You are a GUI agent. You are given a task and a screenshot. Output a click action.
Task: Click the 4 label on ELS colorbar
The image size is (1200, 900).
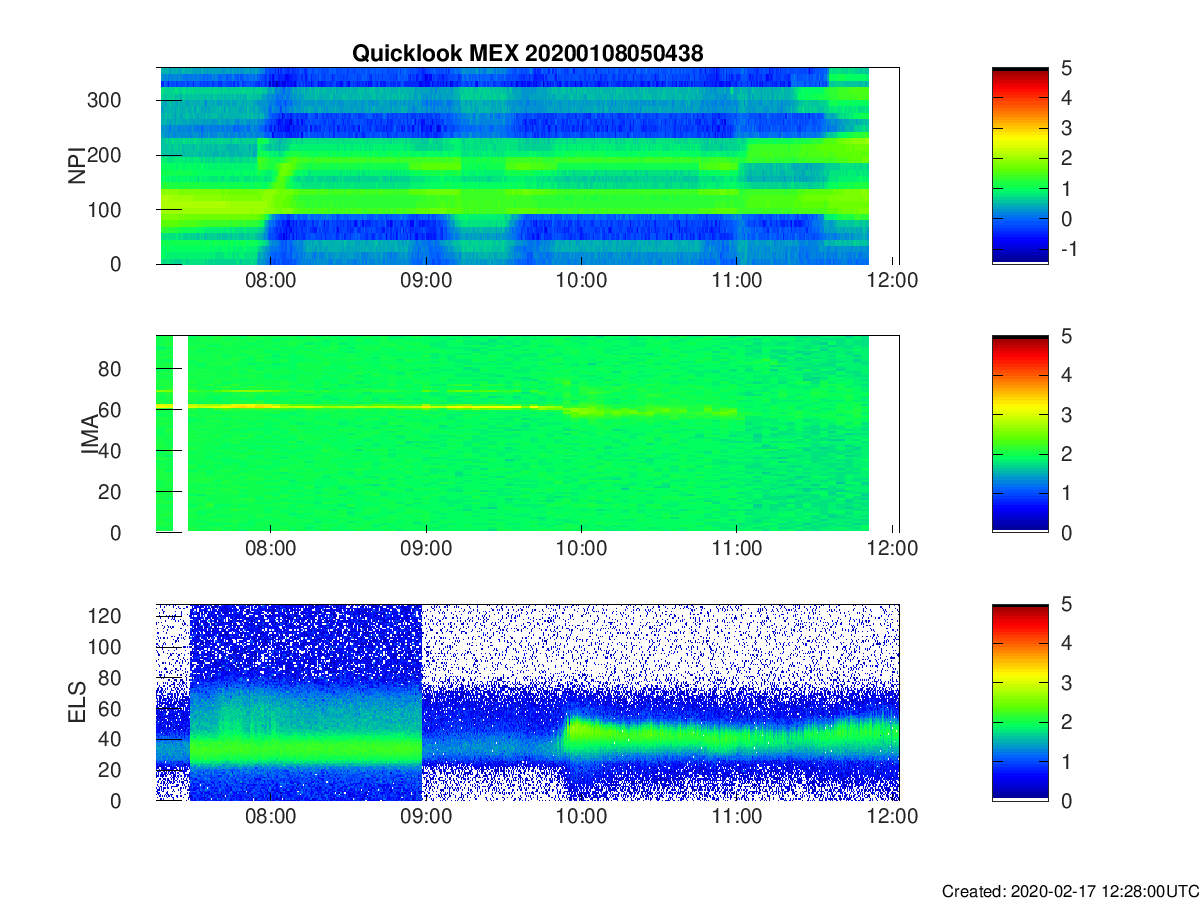1065,643
